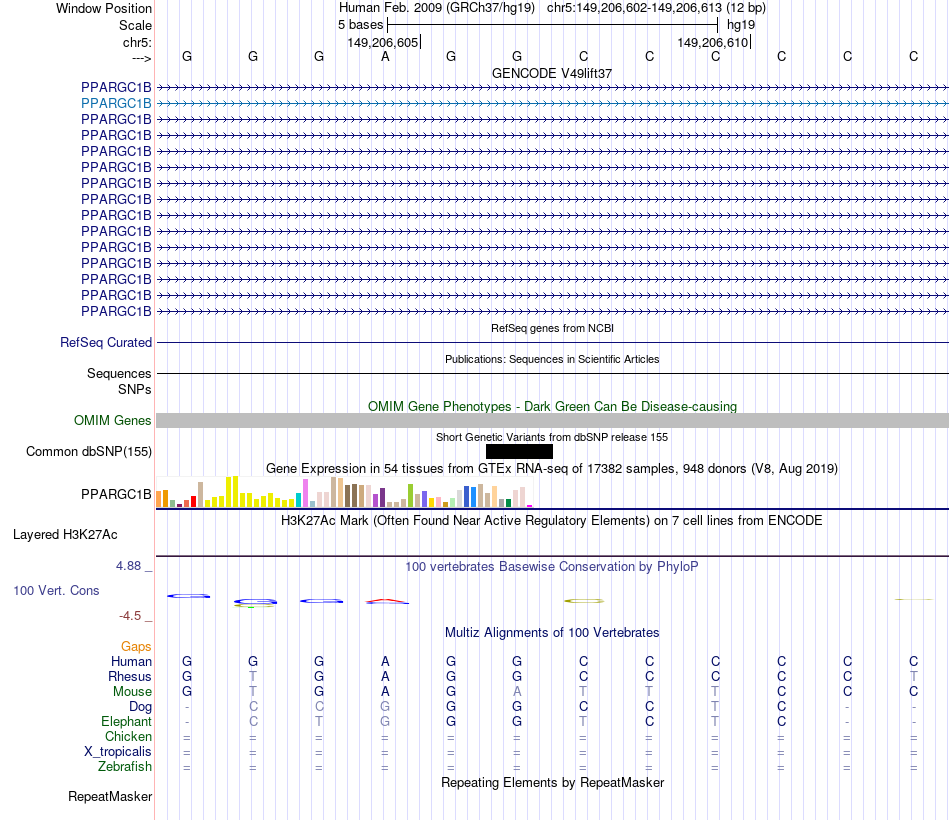Open the RefSeq Curated track label

(x=106, y=342)
